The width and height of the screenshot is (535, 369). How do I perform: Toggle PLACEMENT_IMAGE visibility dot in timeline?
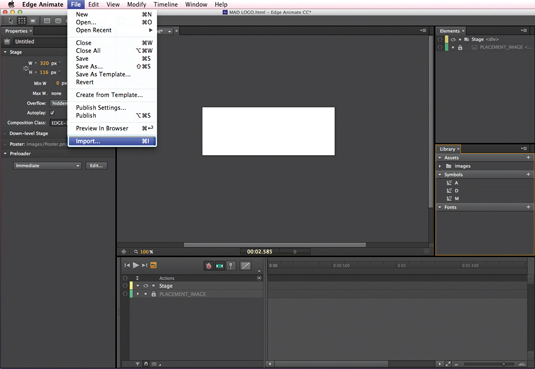coord(146,294)
